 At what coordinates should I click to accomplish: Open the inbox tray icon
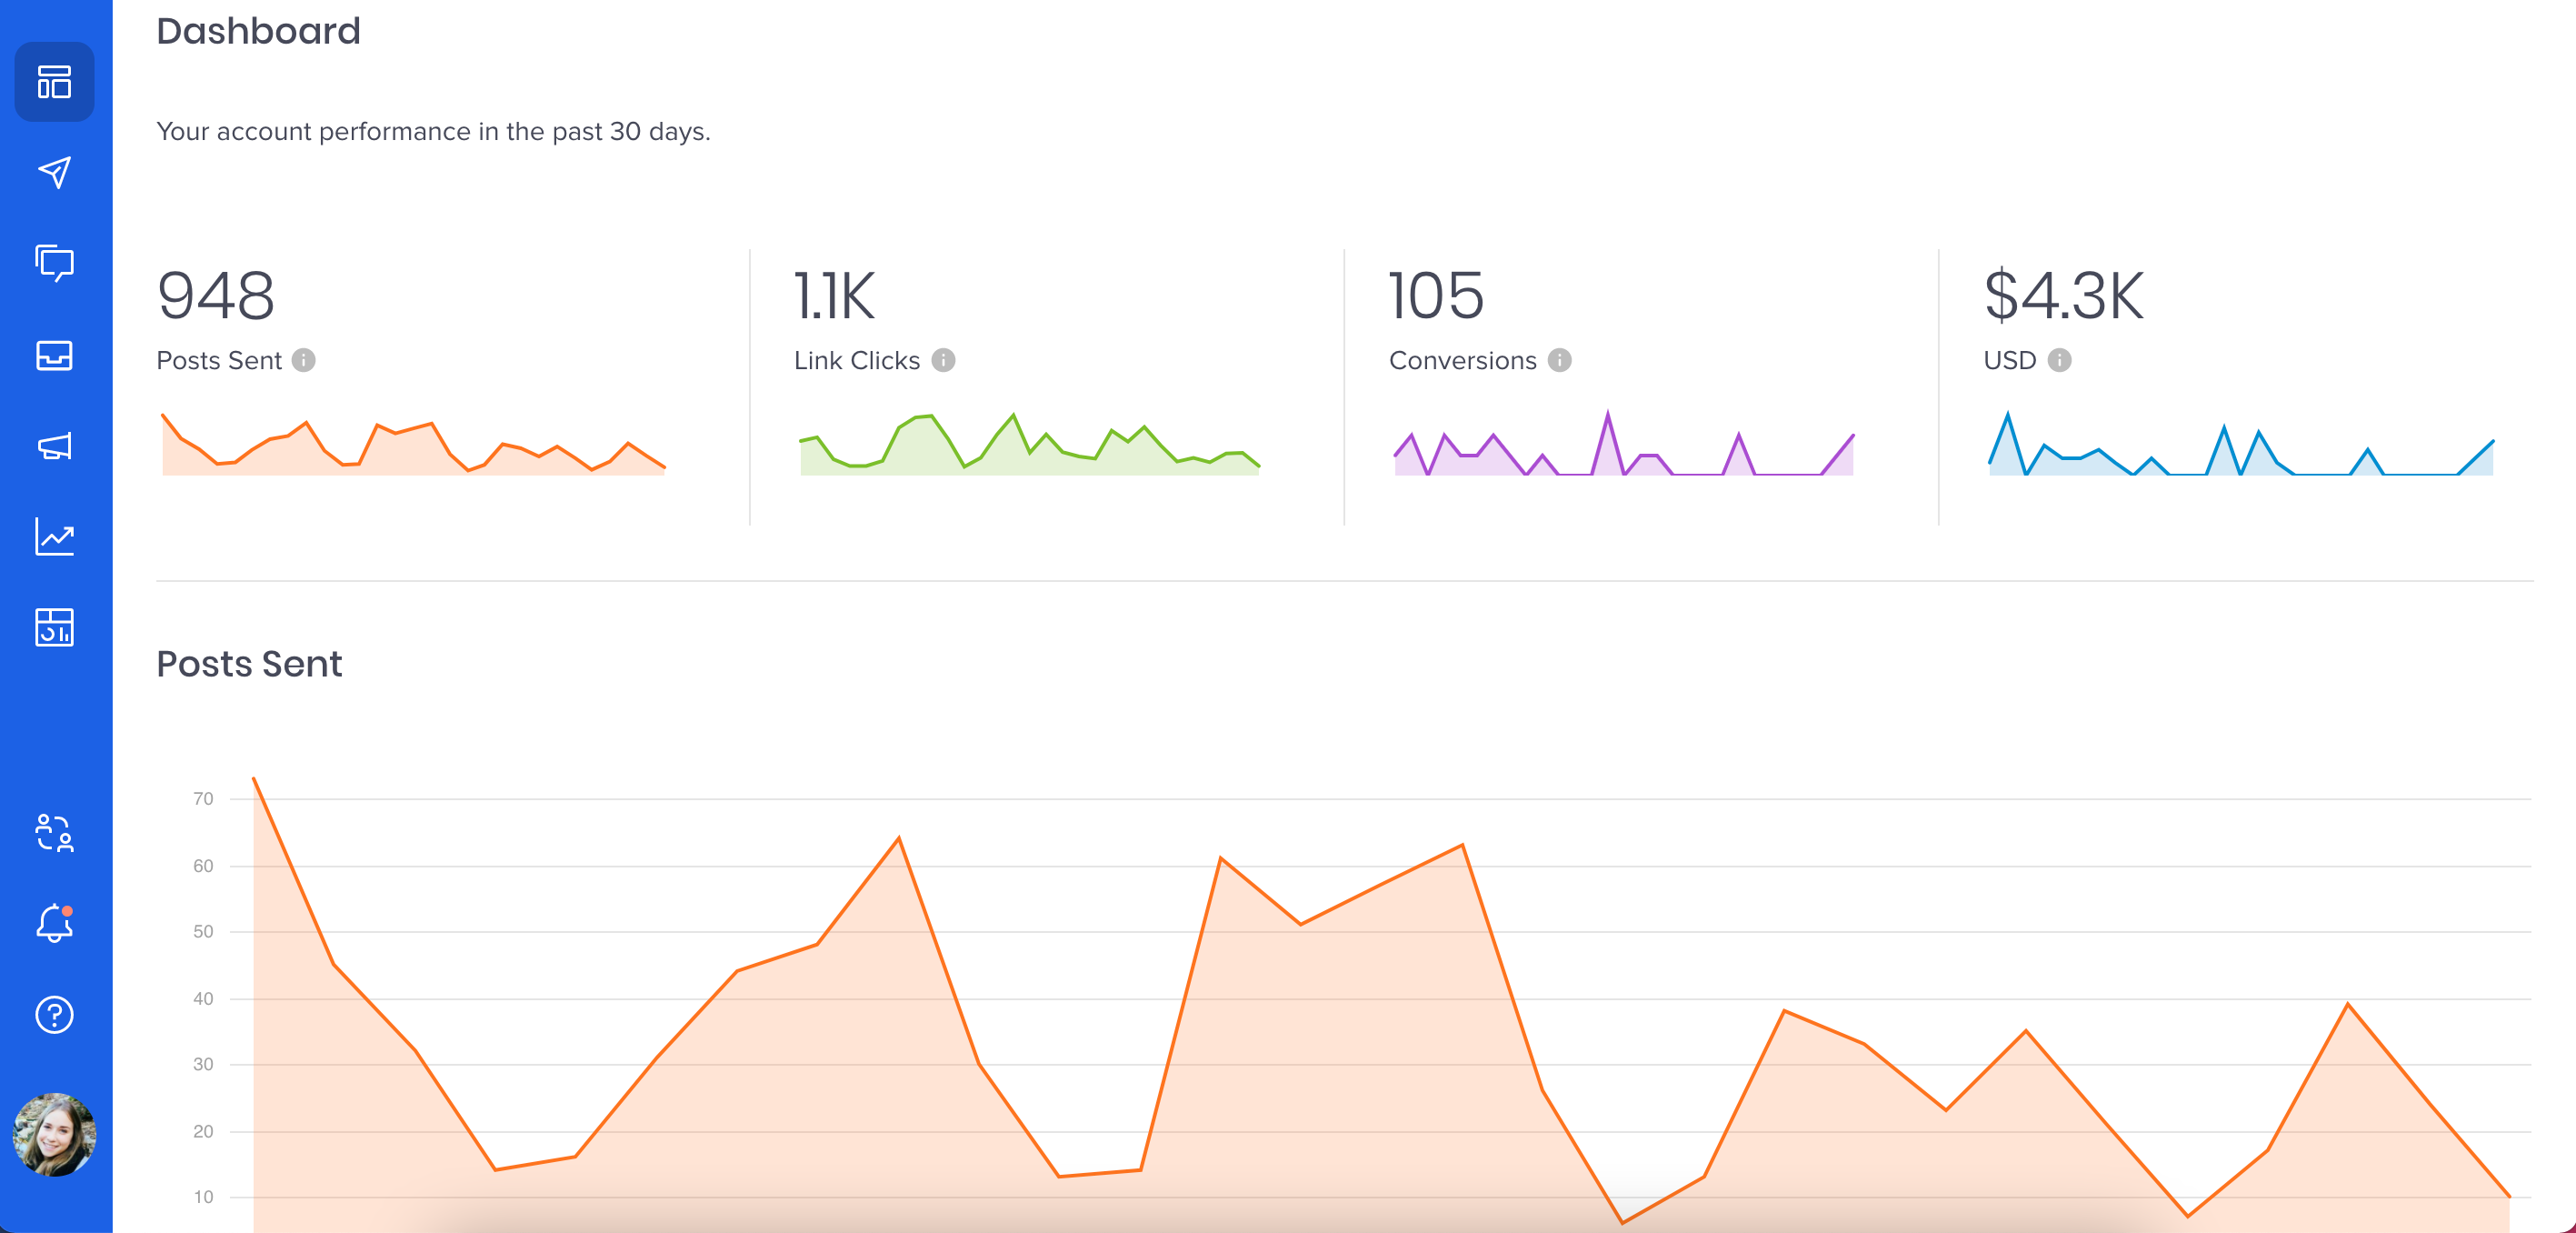[54, 355]
